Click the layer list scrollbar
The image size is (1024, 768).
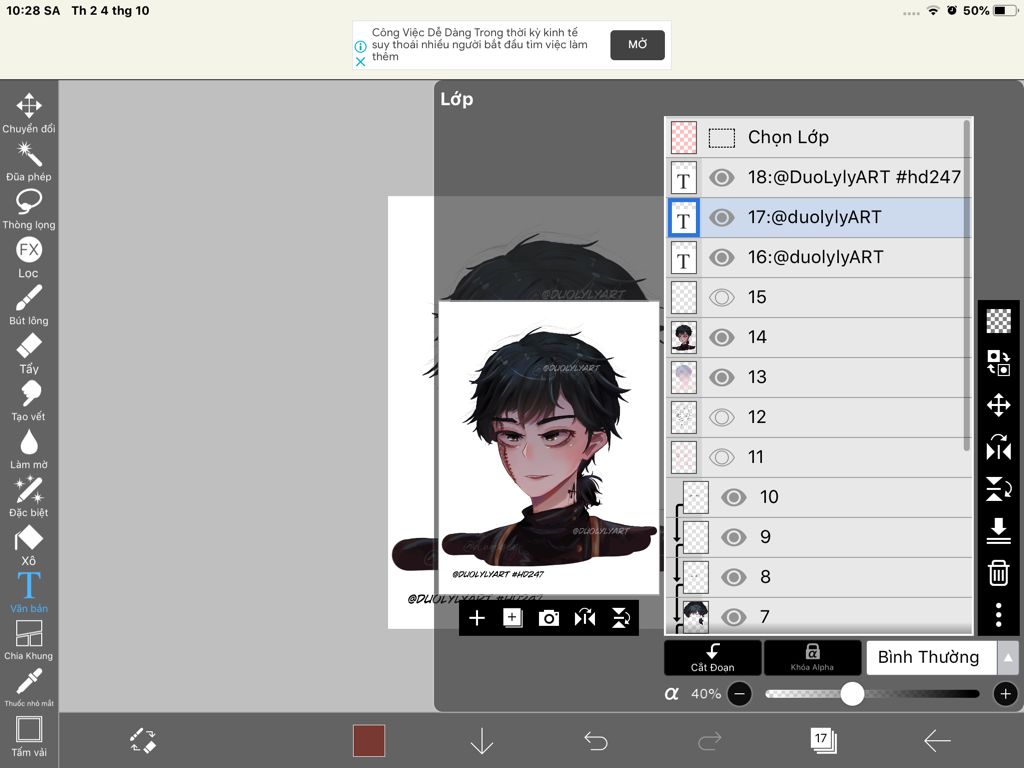(967, 285)
